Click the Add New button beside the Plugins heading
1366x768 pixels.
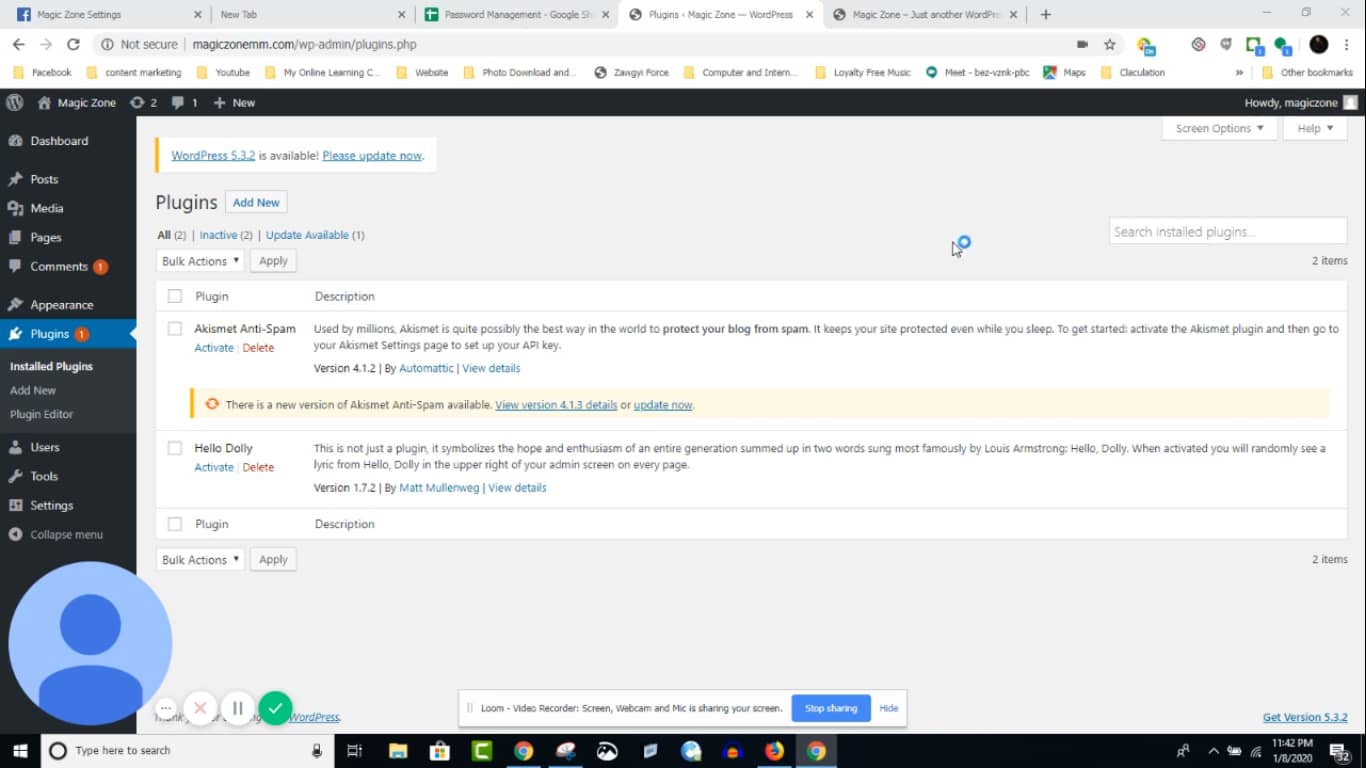(x=256, y=202)
